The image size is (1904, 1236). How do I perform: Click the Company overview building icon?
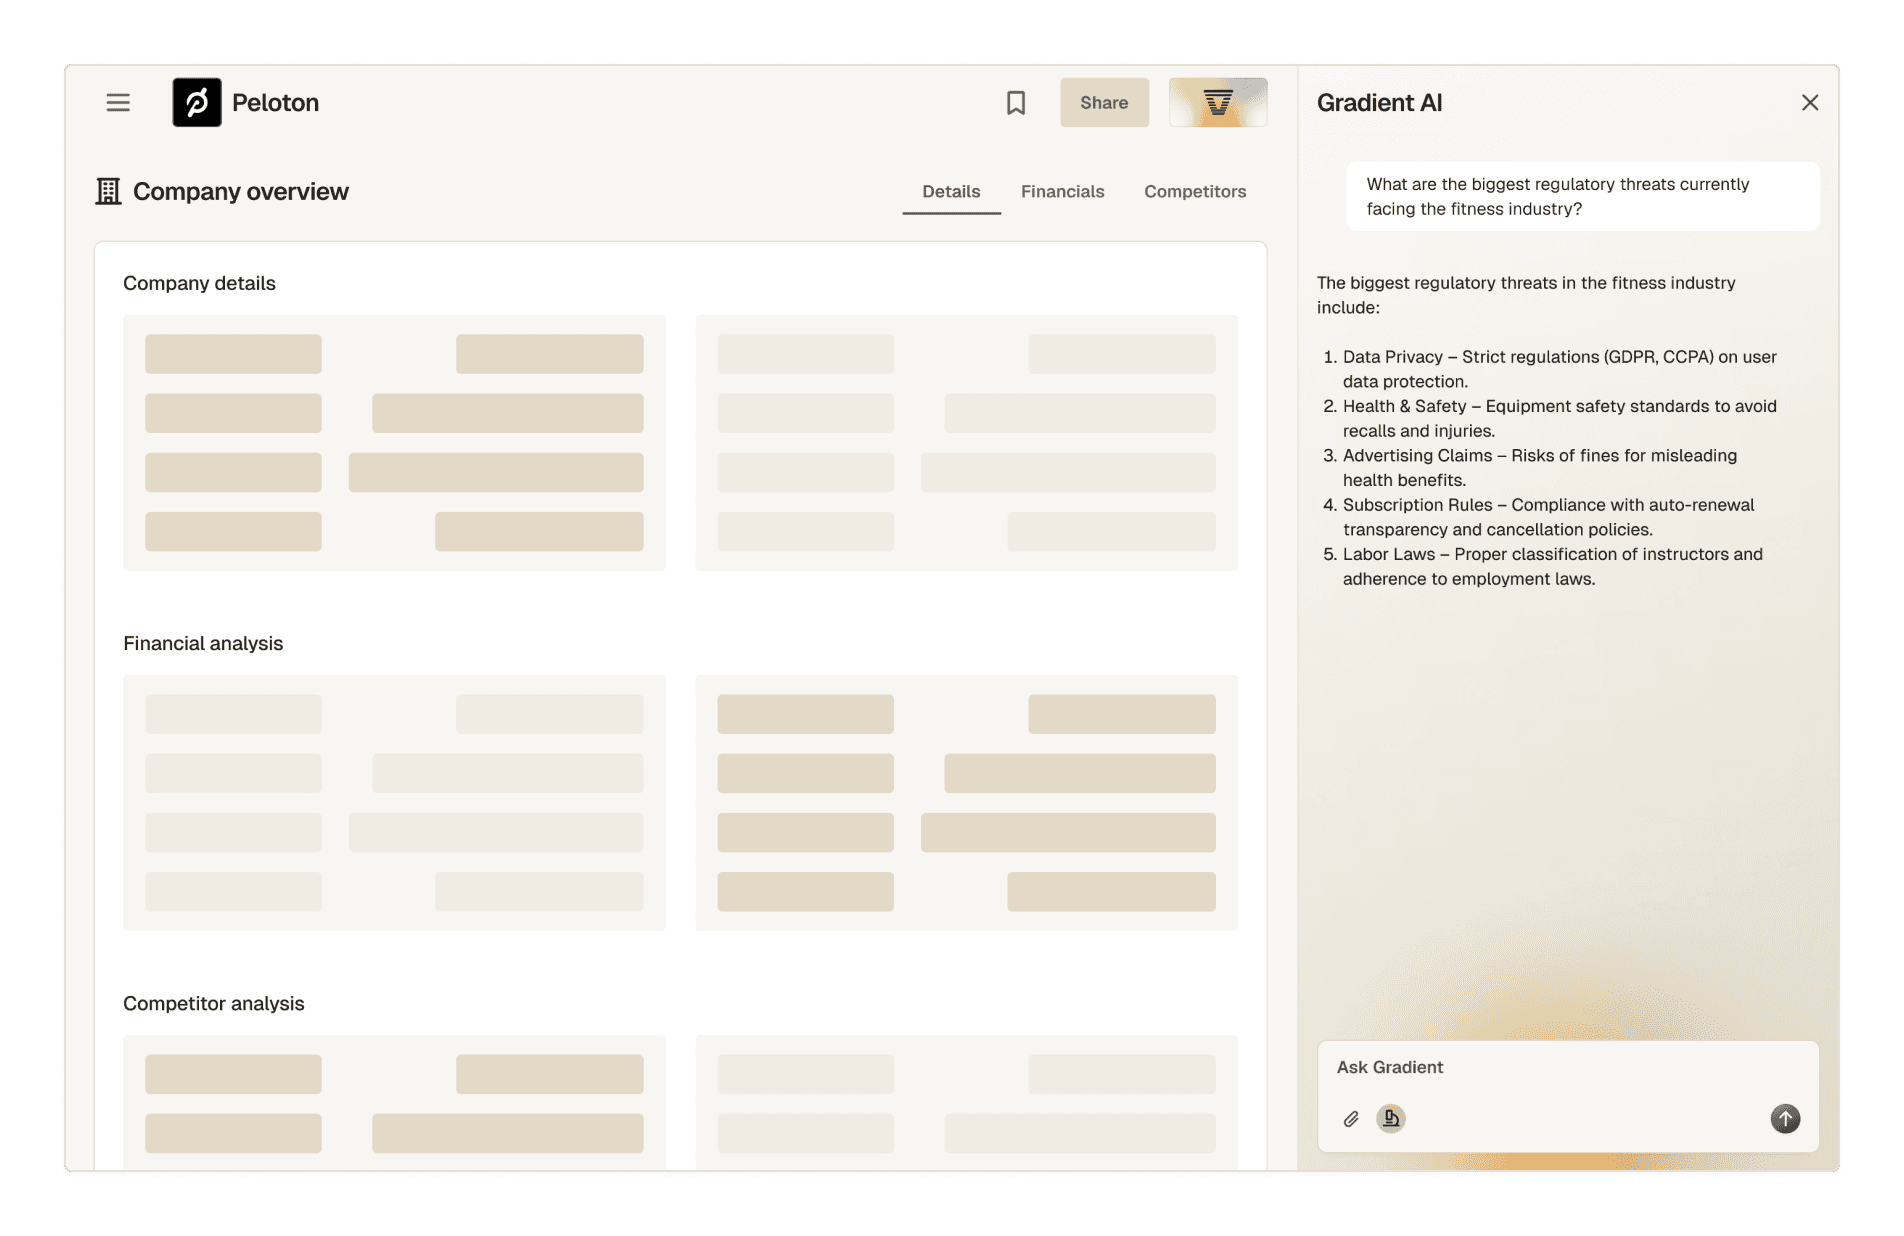(x=108, y=191)
